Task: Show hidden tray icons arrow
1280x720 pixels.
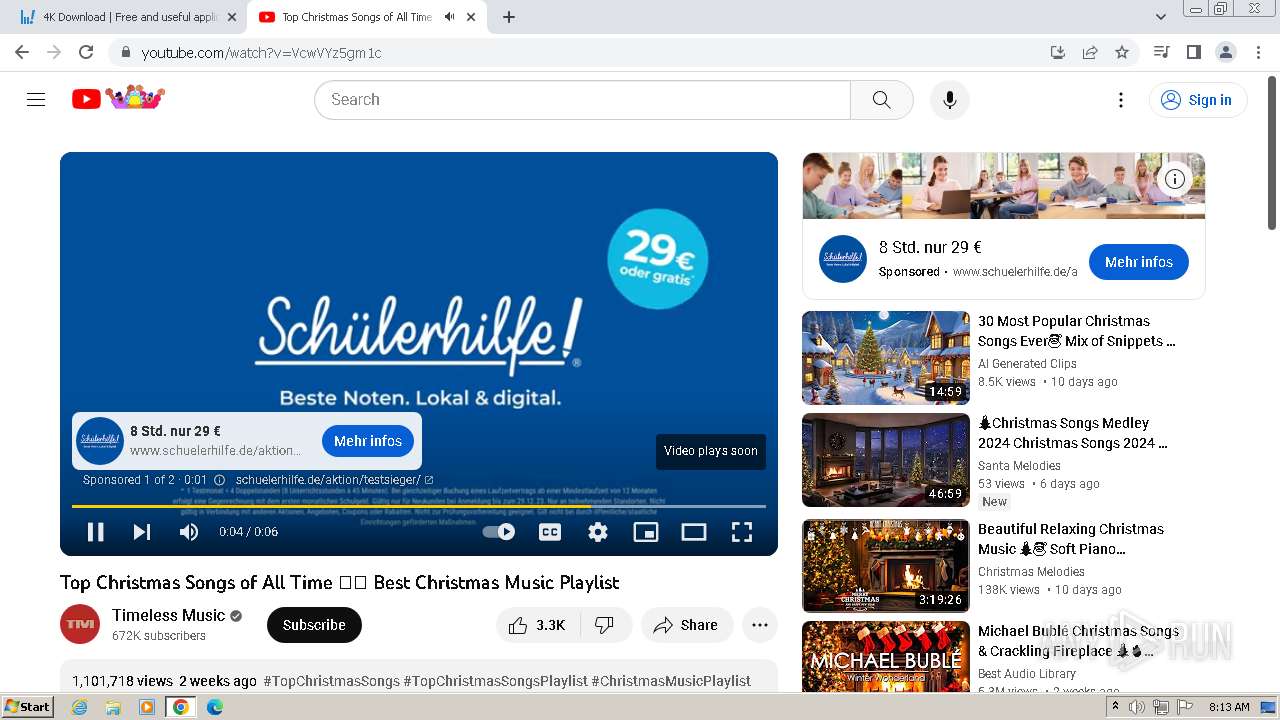Action: point(1115,707)
